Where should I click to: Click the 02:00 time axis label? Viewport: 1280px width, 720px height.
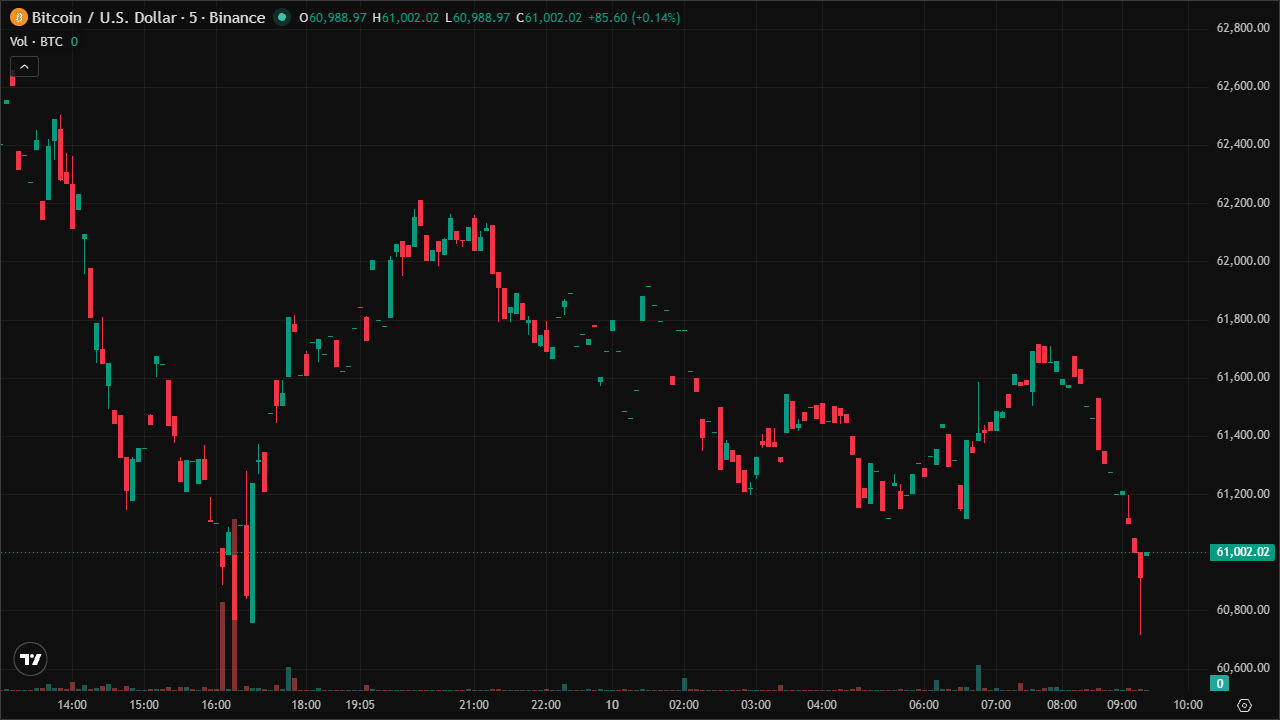(684, 705)
